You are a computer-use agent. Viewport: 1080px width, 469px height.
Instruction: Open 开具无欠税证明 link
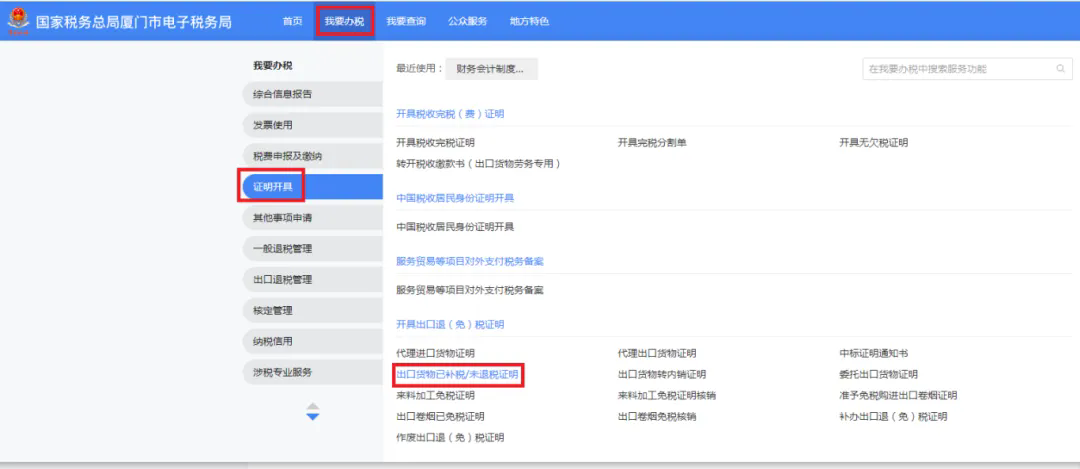(x=873, y=143)
